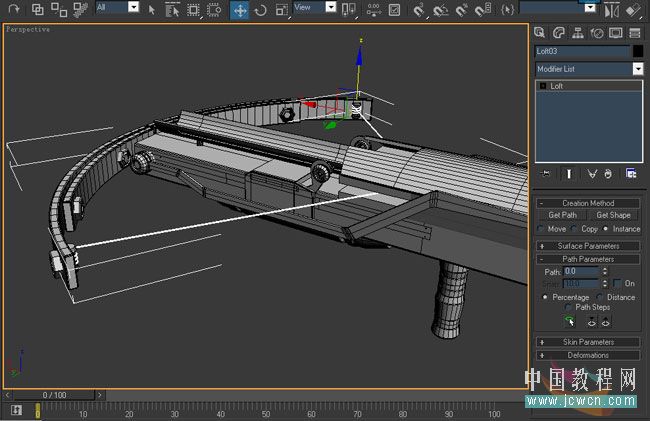650x421 pixels.
Task: Click the Path value spinner arrows
Action: tap(605, 271)
